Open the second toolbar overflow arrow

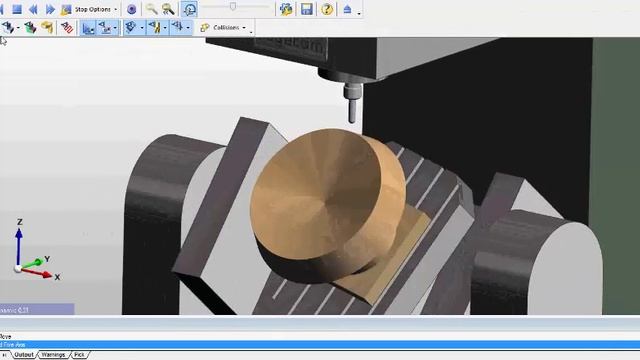coord(251,32)
